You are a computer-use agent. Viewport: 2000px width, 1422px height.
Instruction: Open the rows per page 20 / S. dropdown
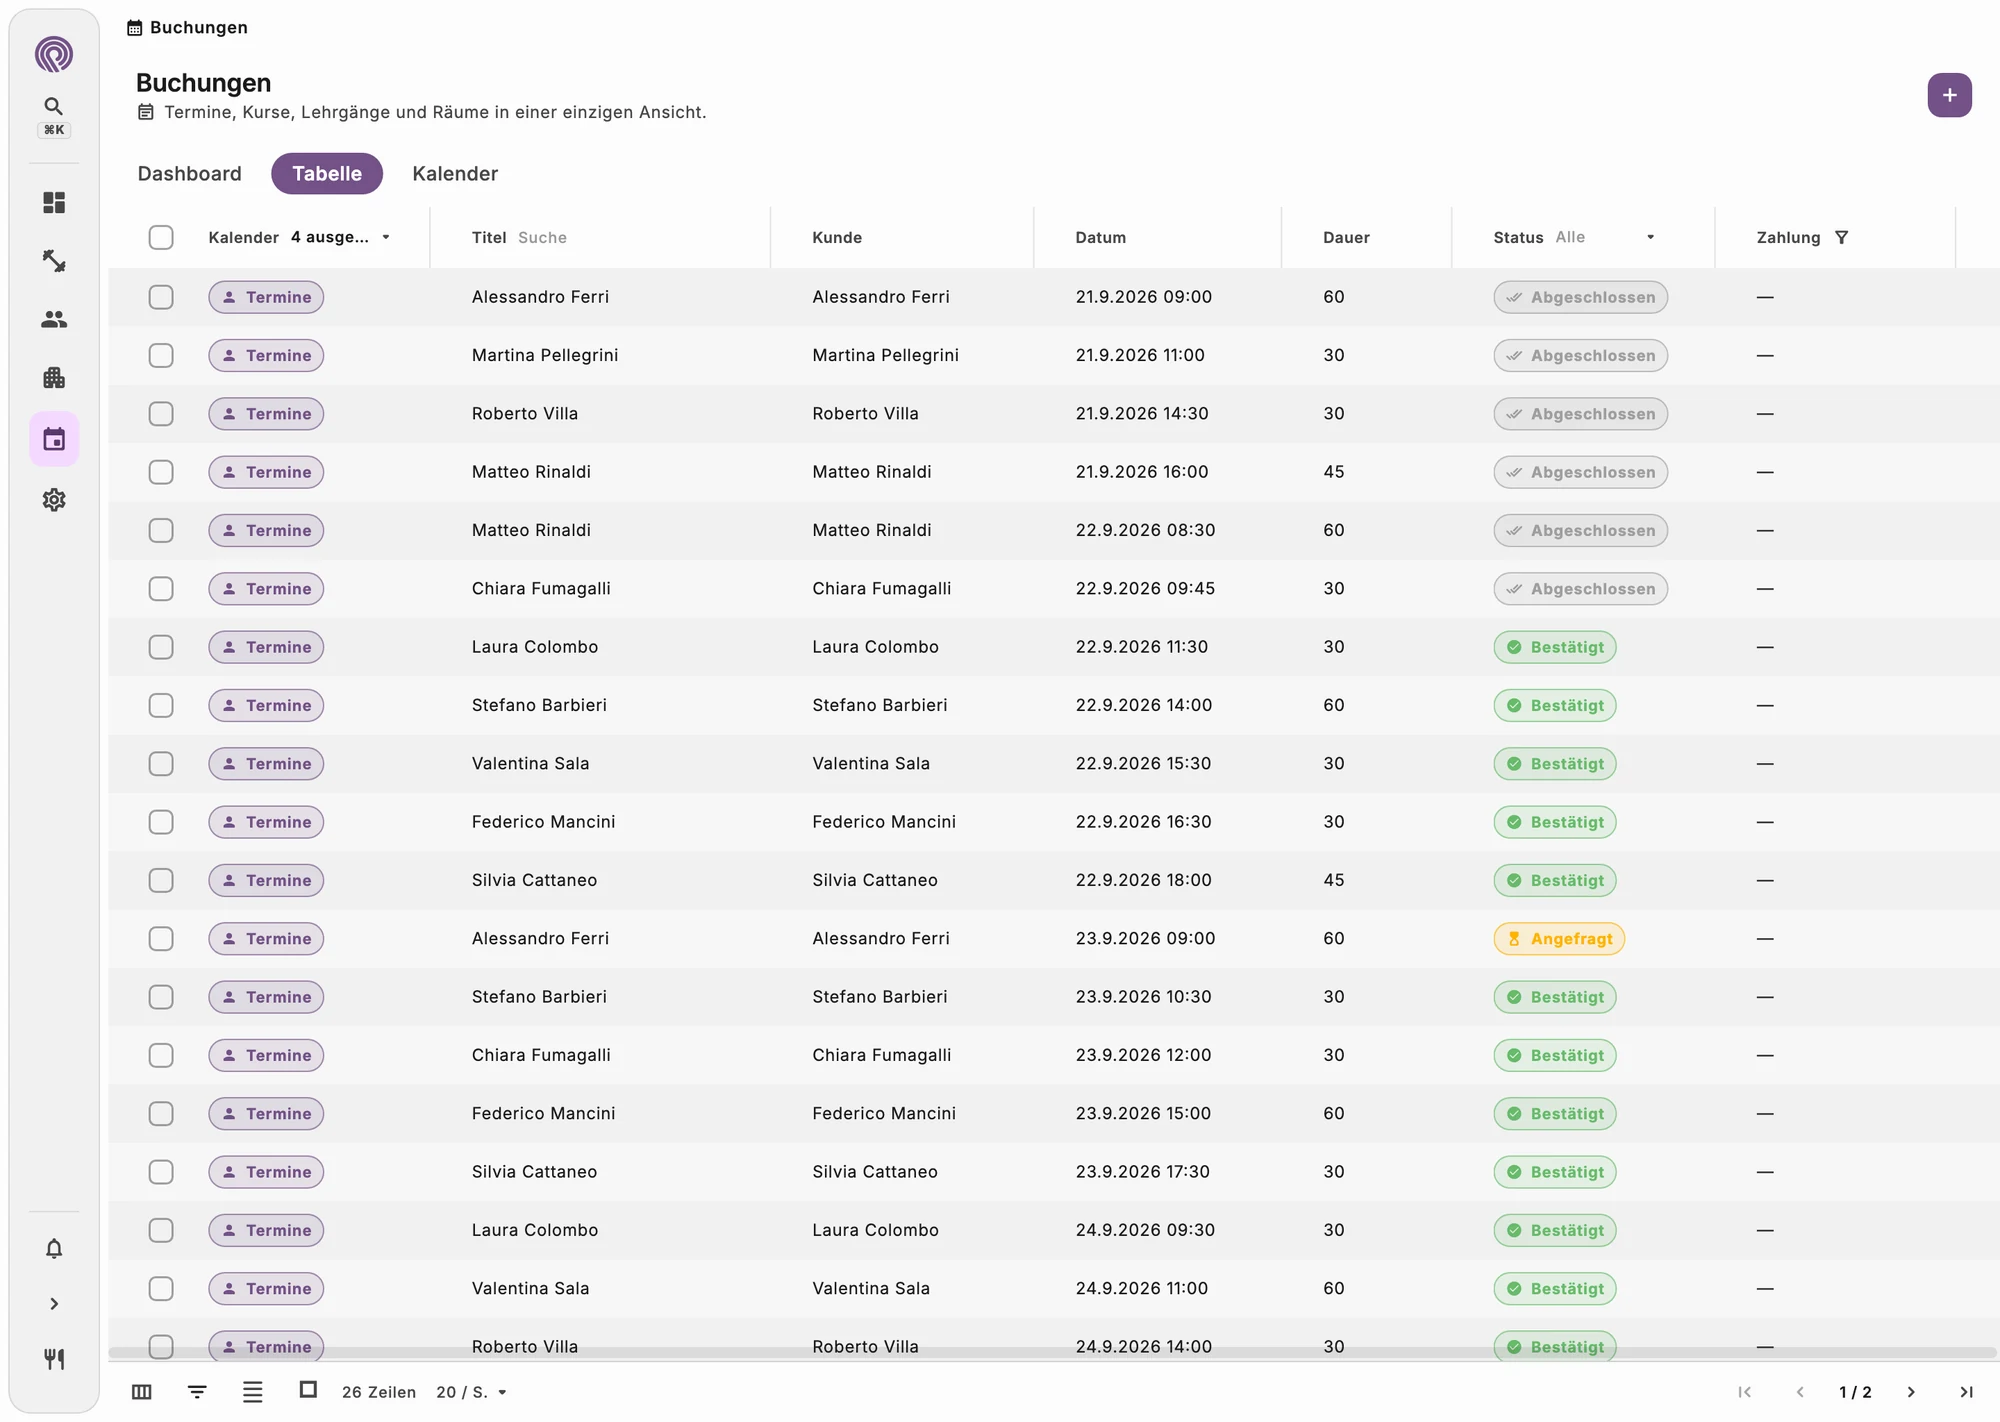[x=472, y=1392]
